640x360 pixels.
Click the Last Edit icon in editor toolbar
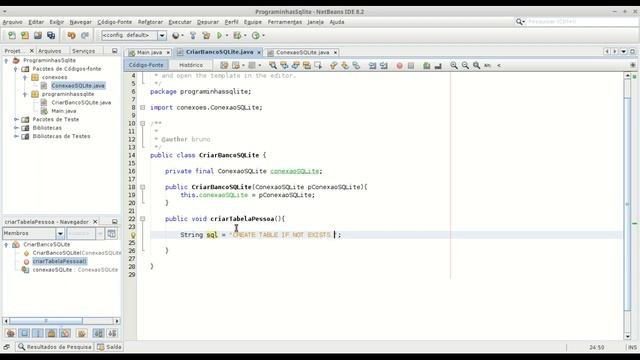(224, 65)
